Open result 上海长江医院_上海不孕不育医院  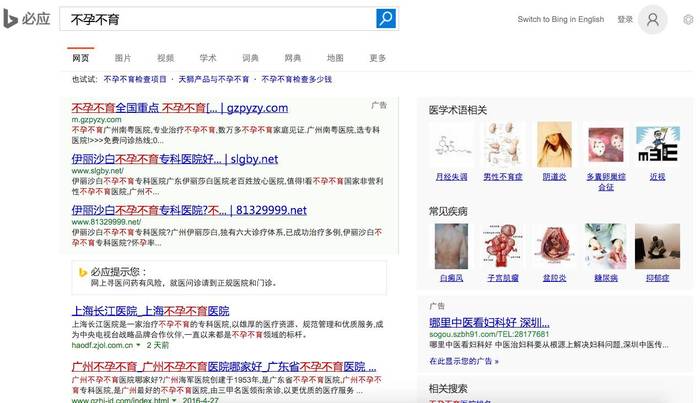point(150,311)
